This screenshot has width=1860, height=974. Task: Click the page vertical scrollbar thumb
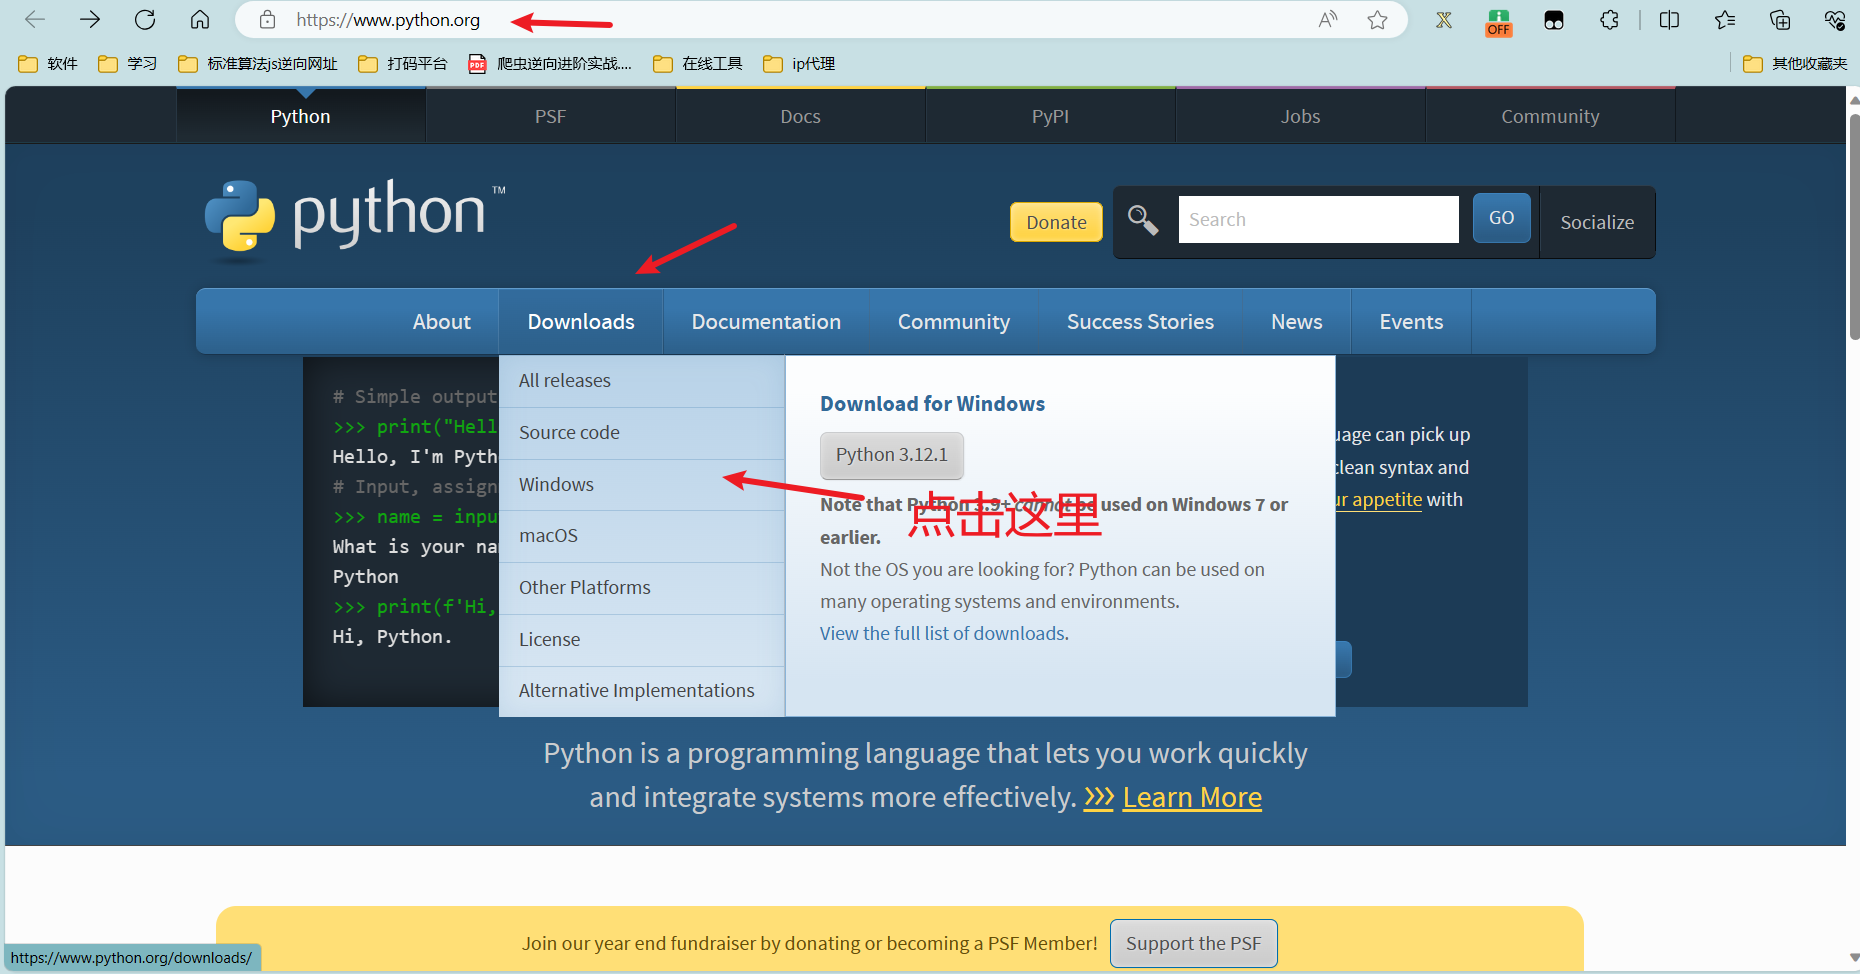pyautogui.click(x=1853, y=227)
